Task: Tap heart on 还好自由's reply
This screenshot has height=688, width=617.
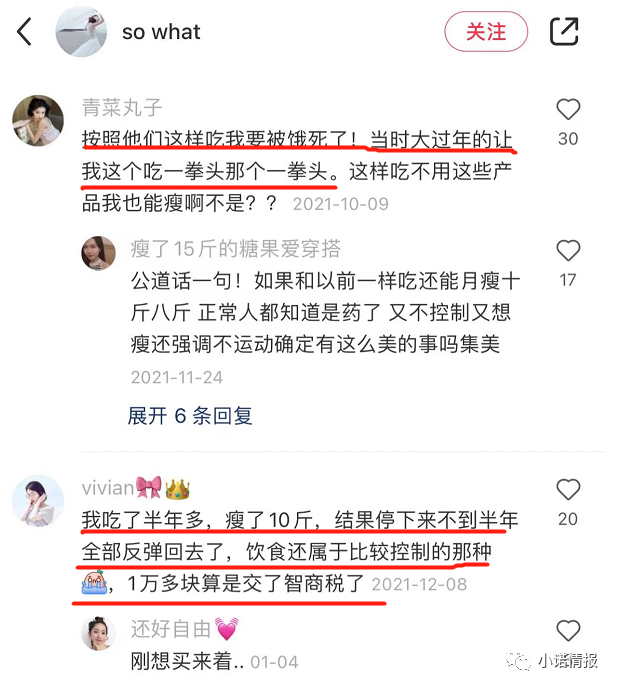Action: pyautogui.click(x=568, y=631)
